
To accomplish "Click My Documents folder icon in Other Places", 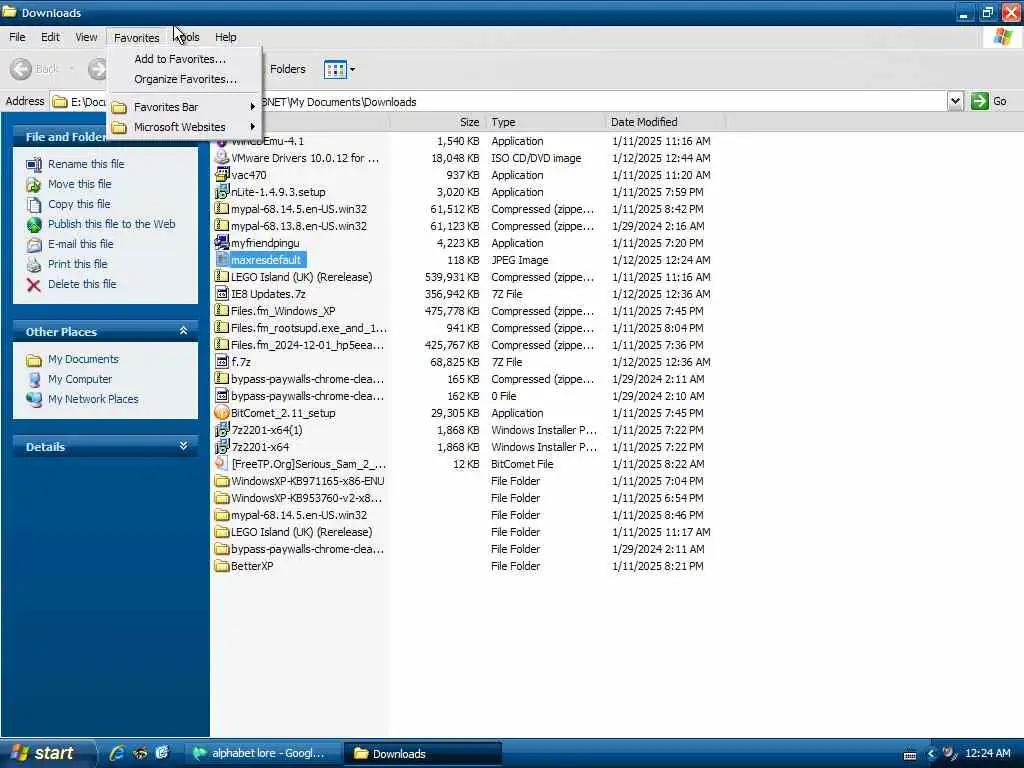I will pos(34,360).
